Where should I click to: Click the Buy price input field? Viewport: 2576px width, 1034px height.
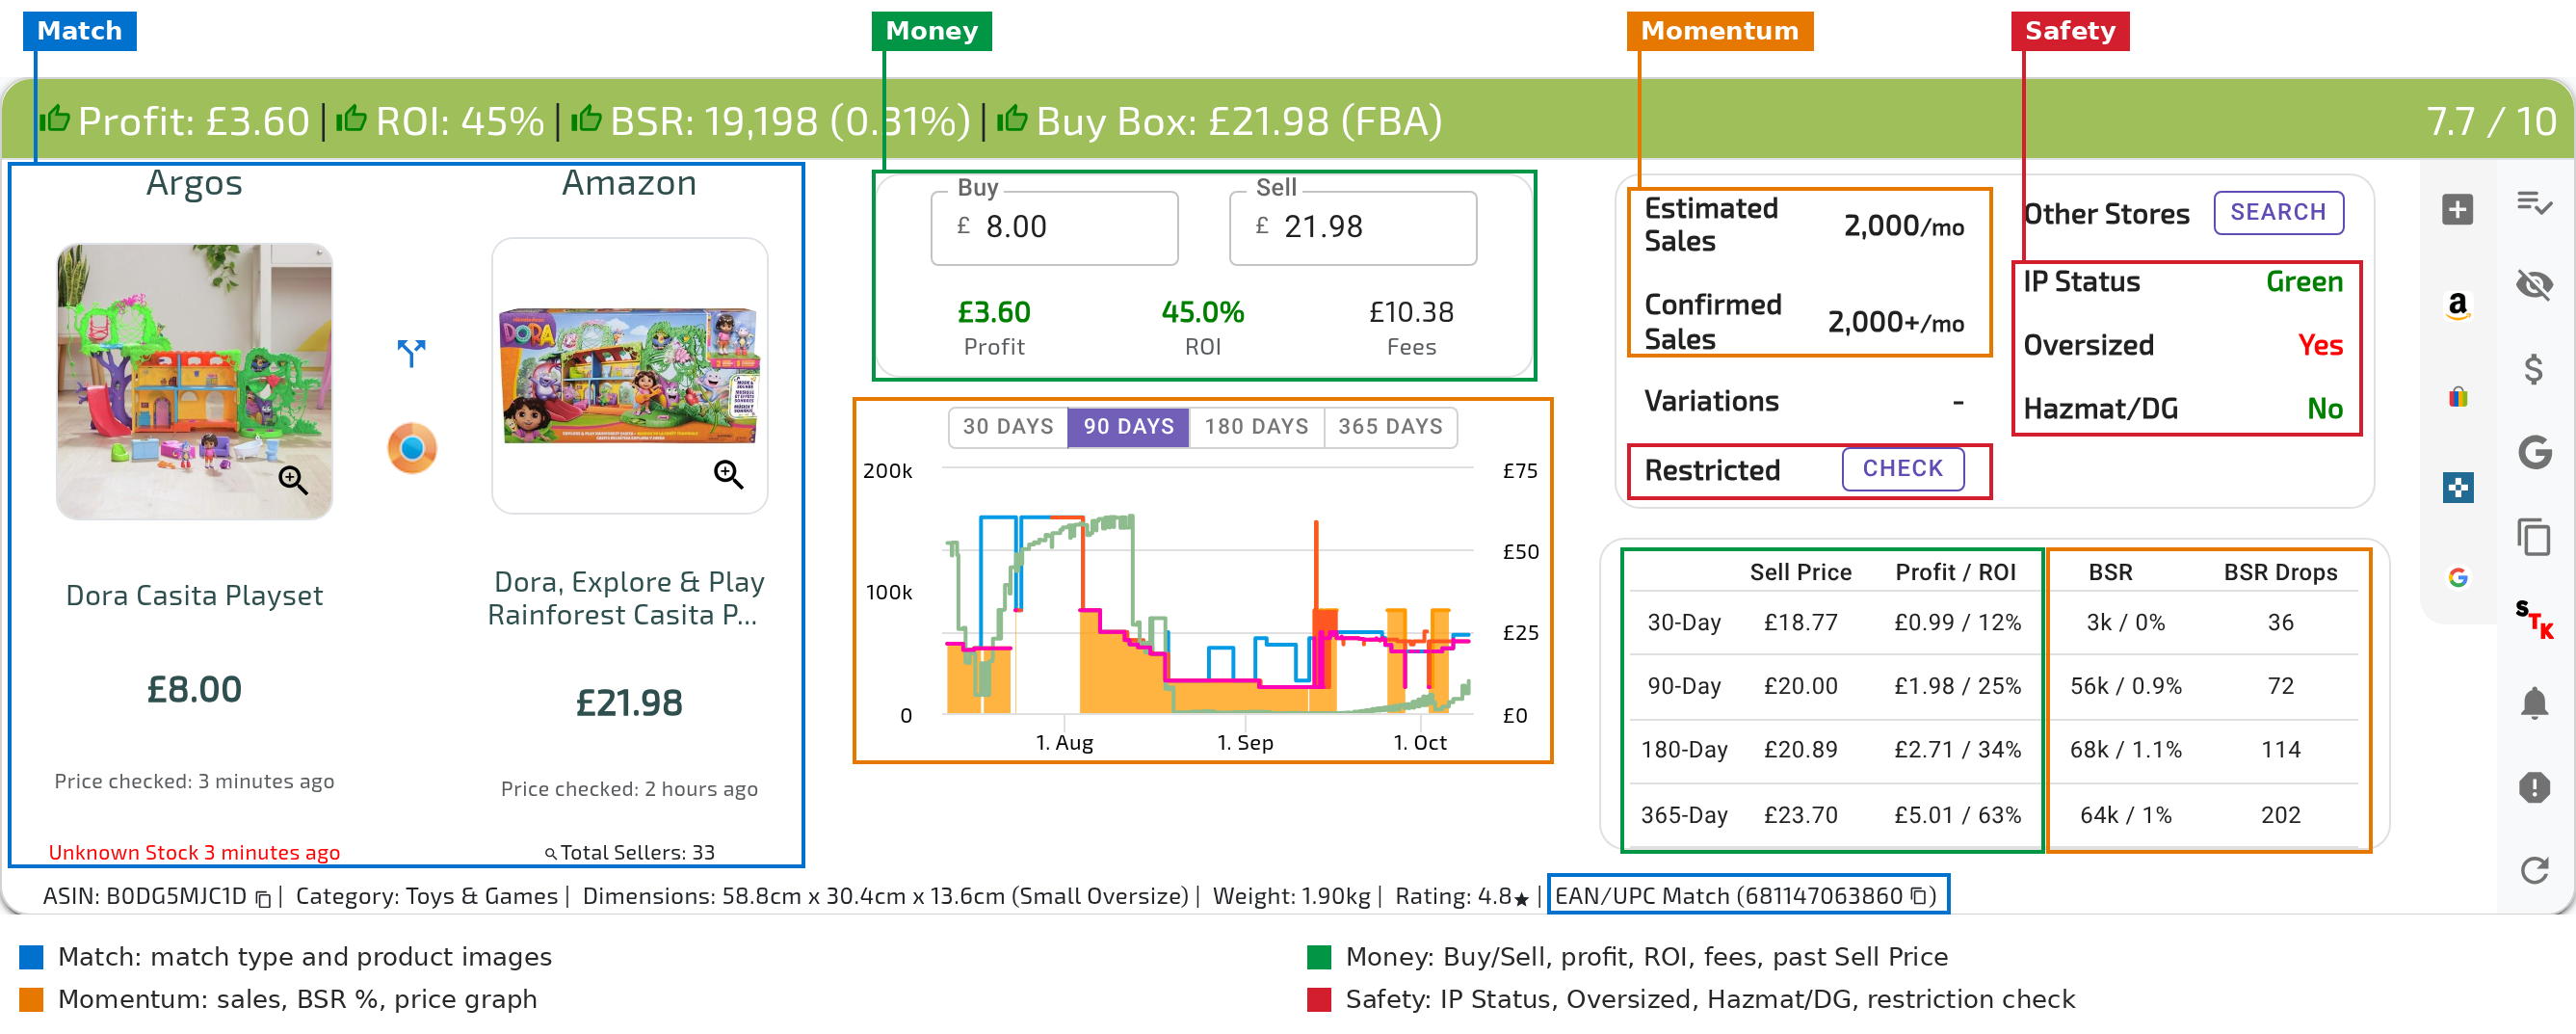[x=1054, y=227]
